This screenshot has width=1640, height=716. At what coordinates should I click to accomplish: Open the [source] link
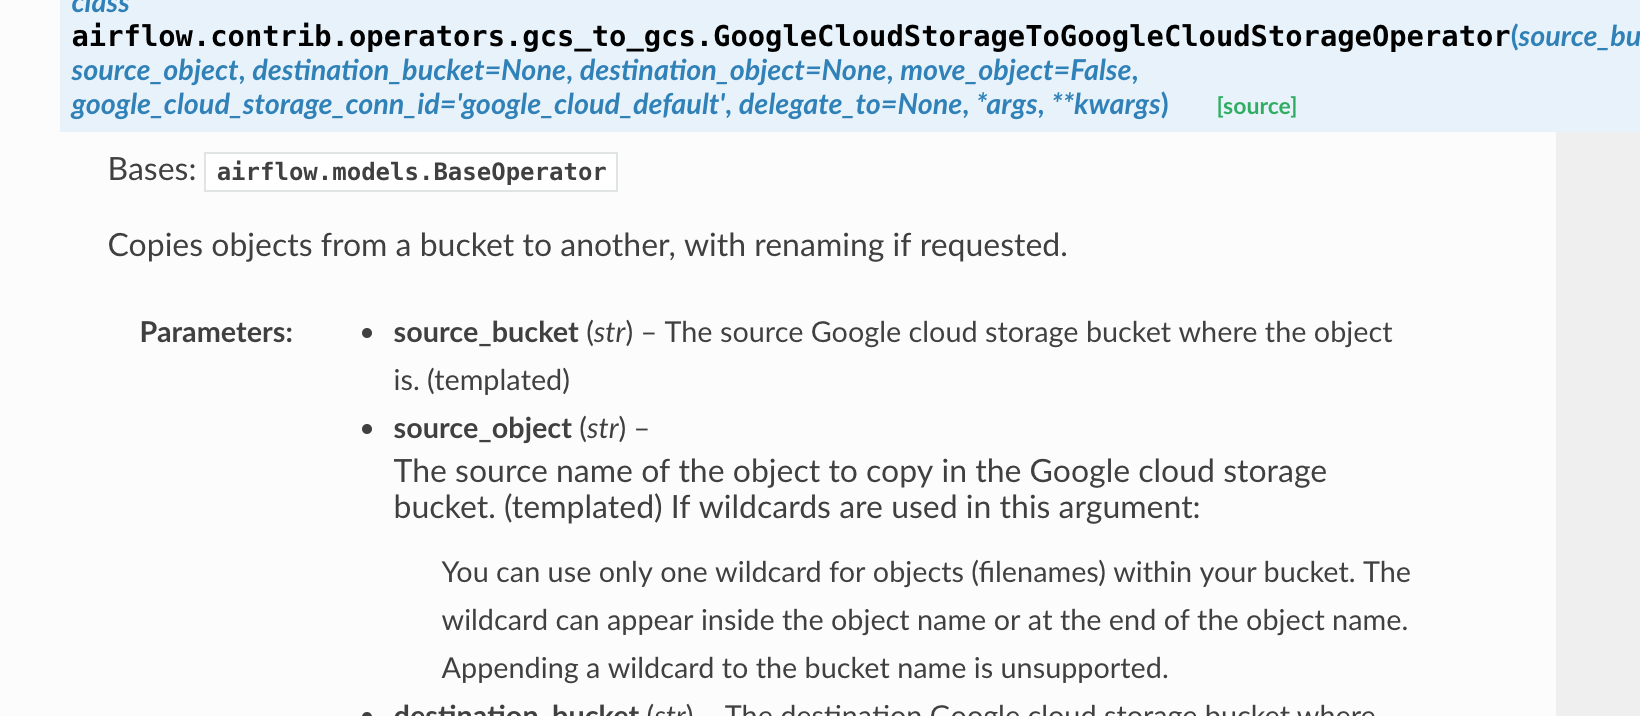(1256, 106)
